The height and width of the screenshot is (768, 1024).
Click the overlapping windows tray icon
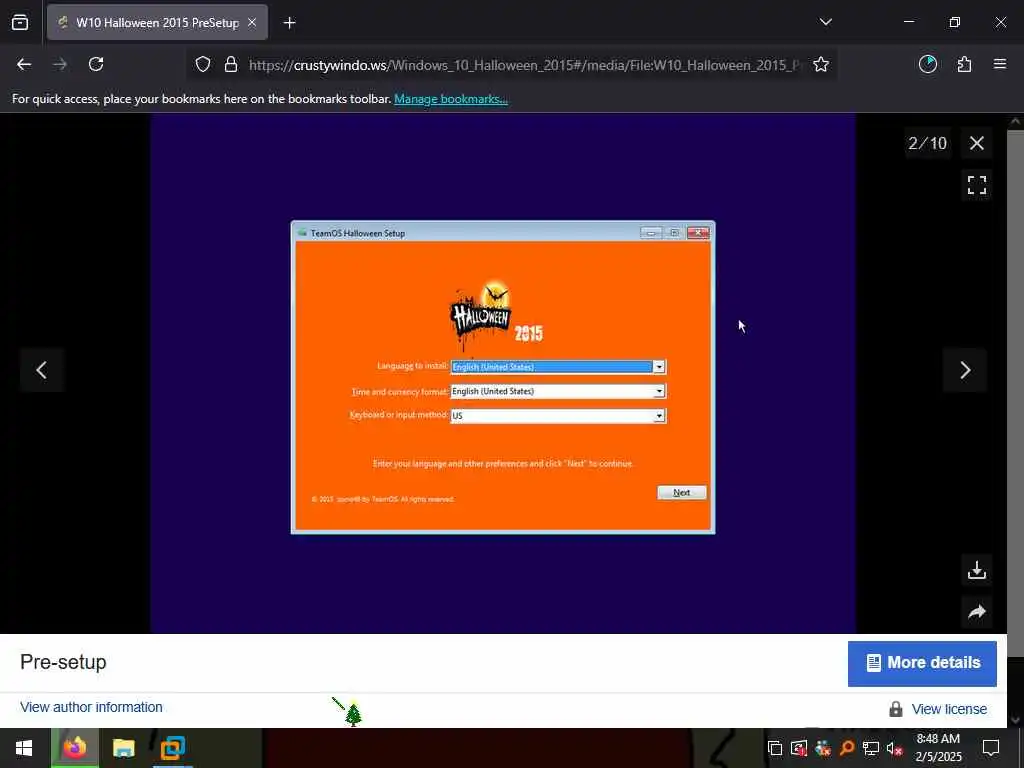775,748
